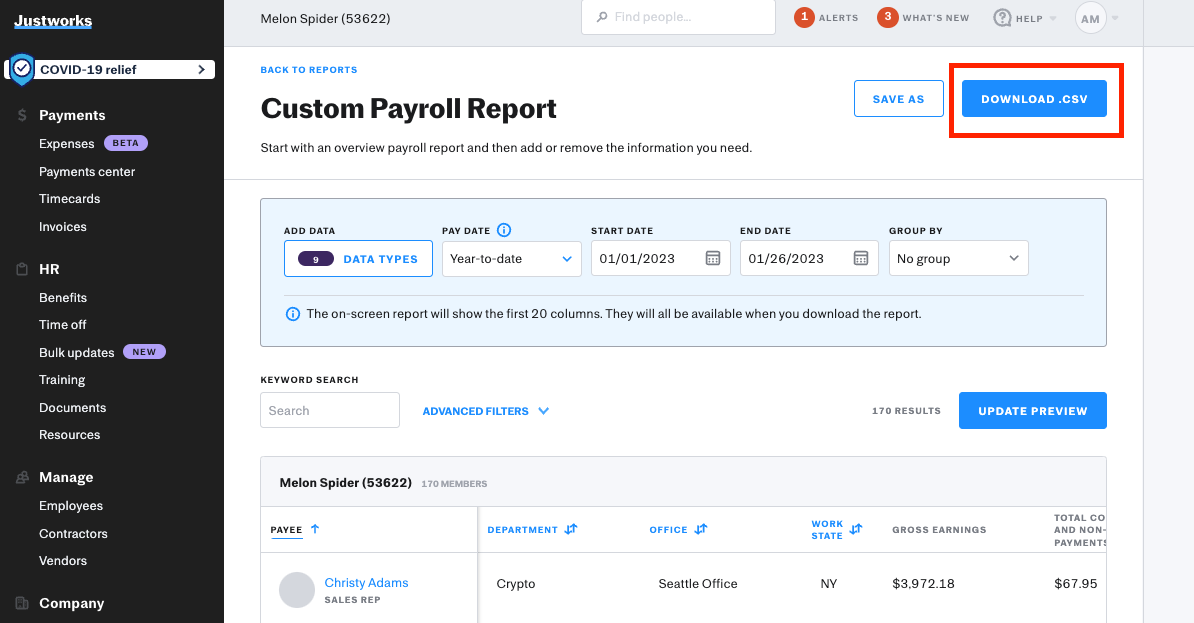Click the 170 results count

[906, 411]
